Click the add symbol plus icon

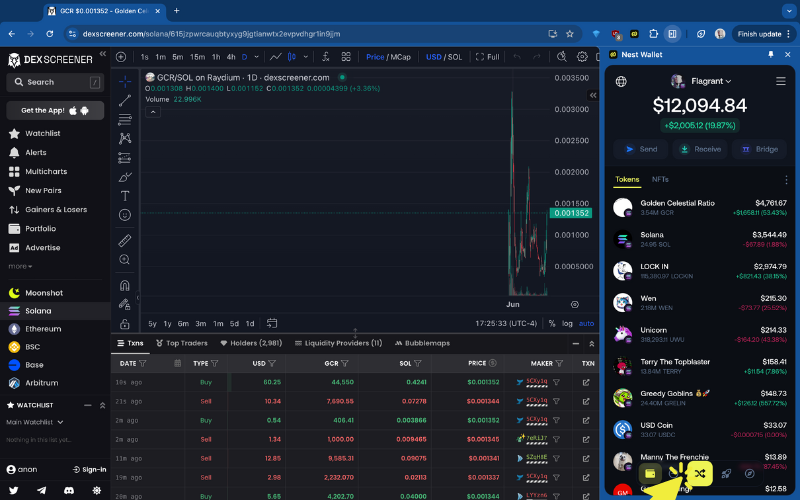pyautogui.click(x=121, y=57)
